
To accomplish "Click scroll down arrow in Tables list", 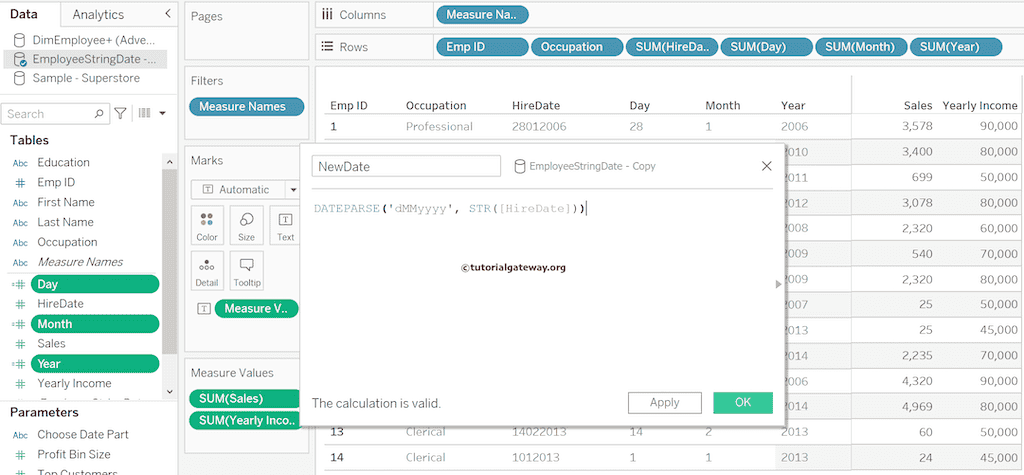I will coord(169,391).
